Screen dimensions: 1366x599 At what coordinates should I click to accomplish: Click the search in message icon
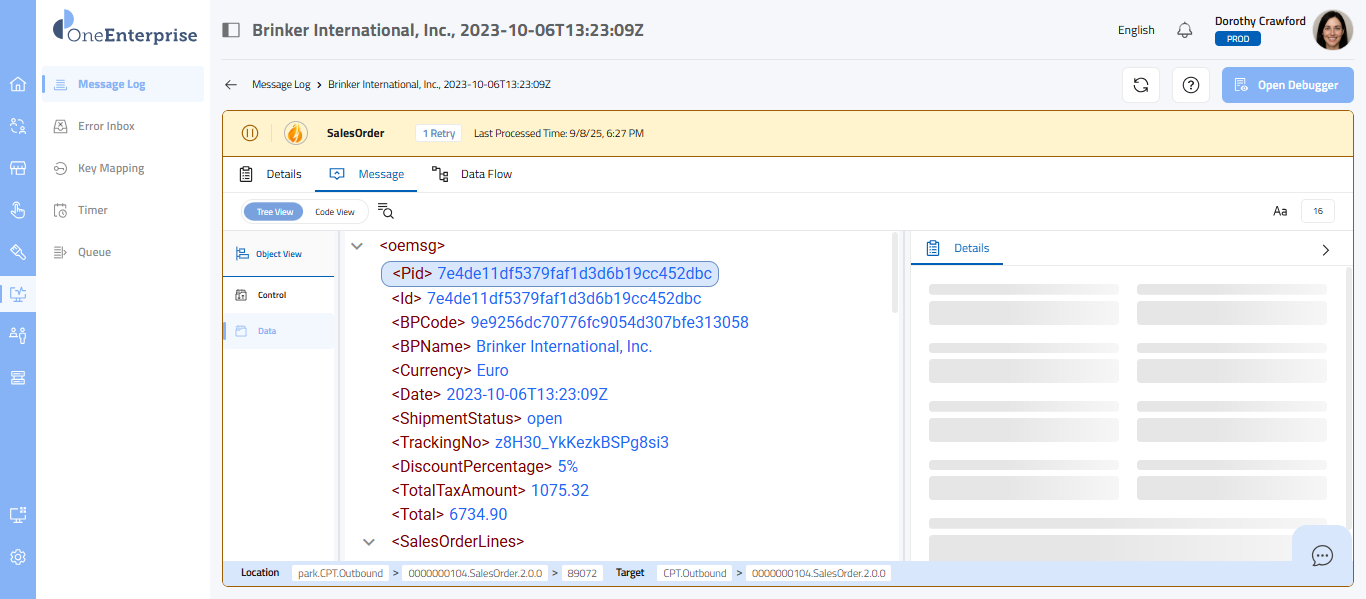pos(386,211)
